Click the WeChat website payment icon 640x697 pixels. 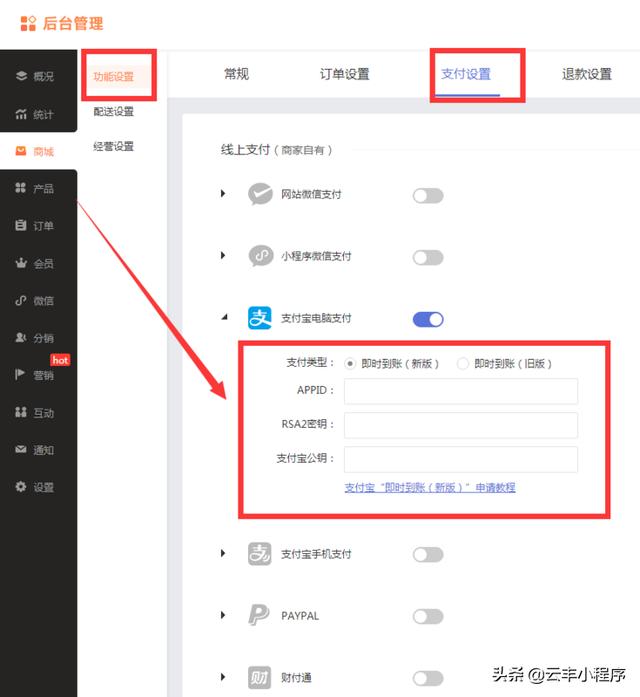click(x=260, y=194)
